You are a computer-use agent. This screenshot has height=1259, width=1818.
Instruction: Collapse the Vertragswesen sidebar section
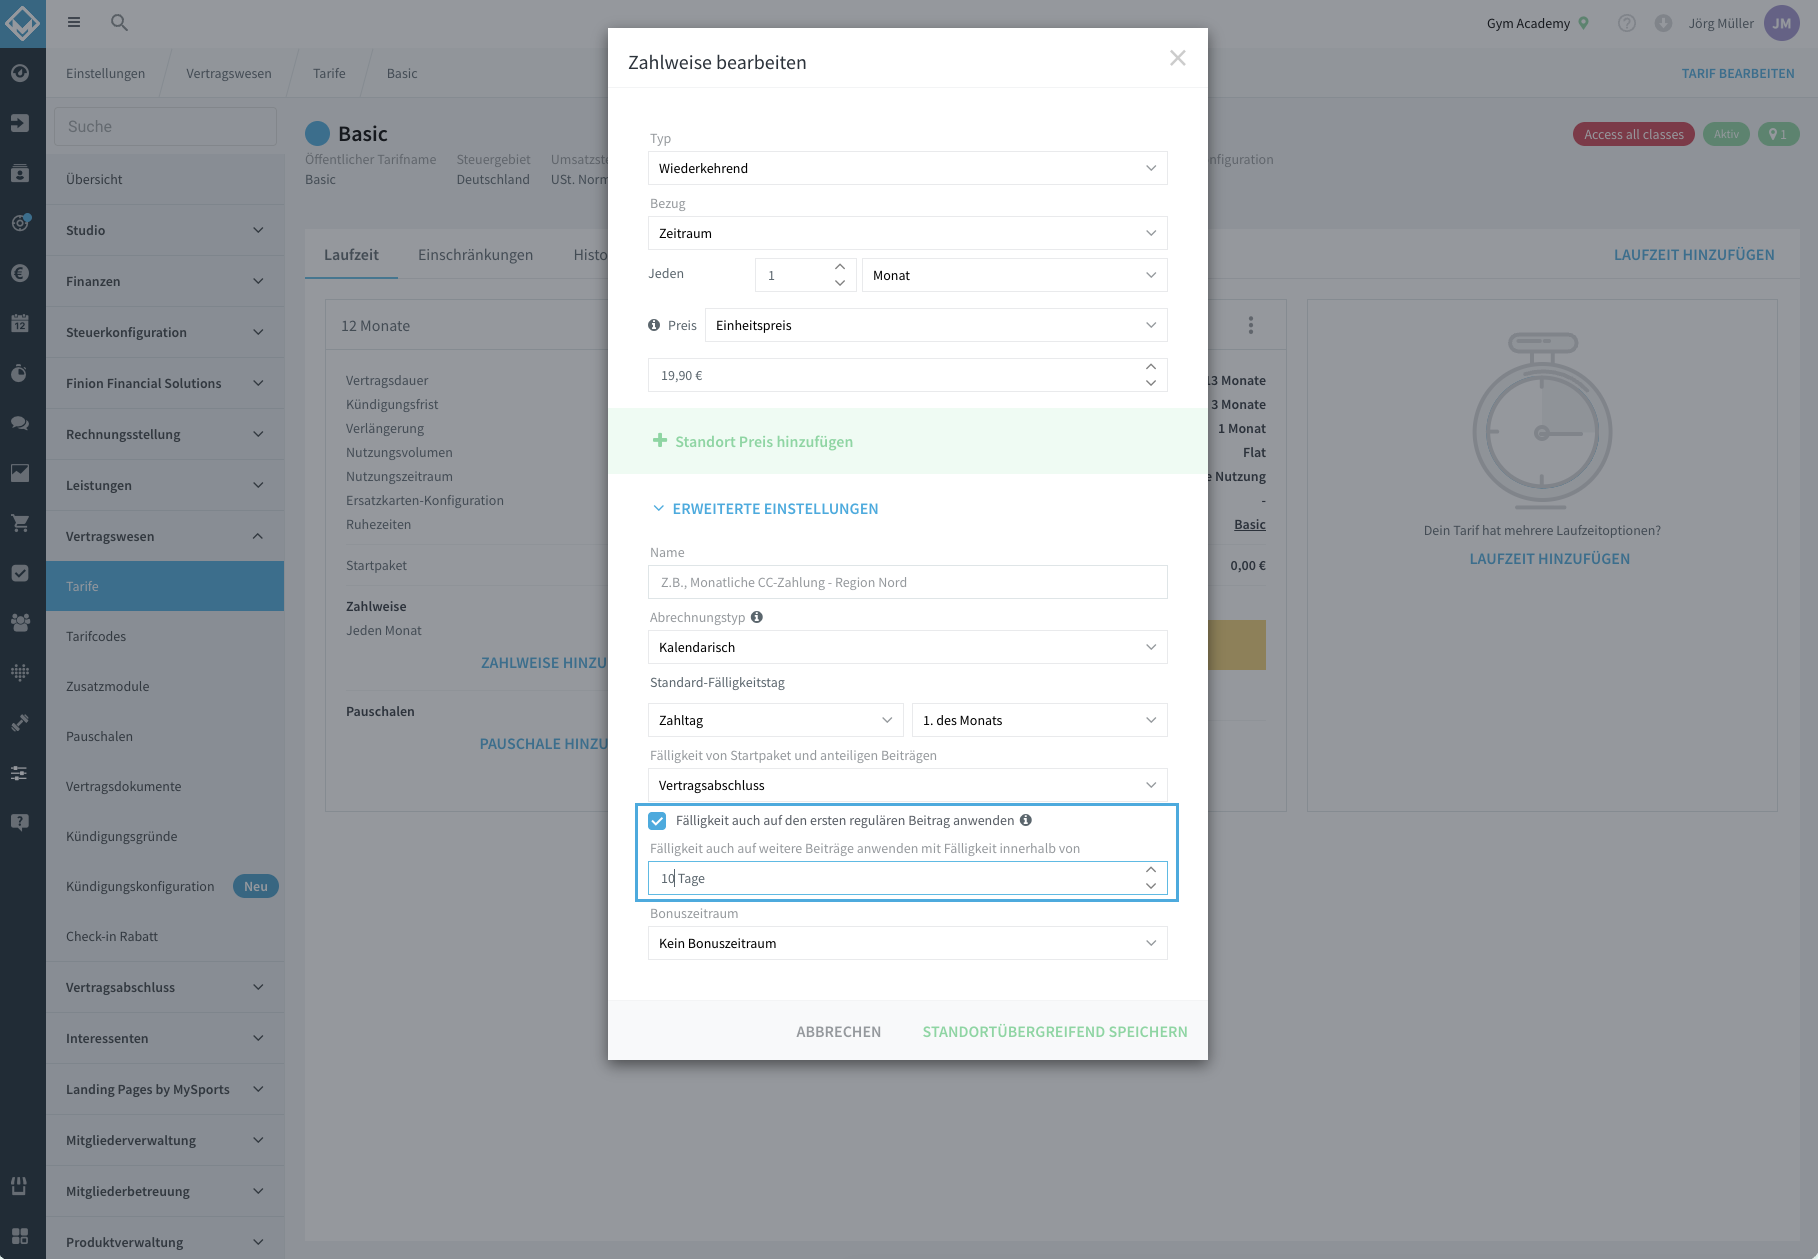pyautogui.click(x=165, y=536)
